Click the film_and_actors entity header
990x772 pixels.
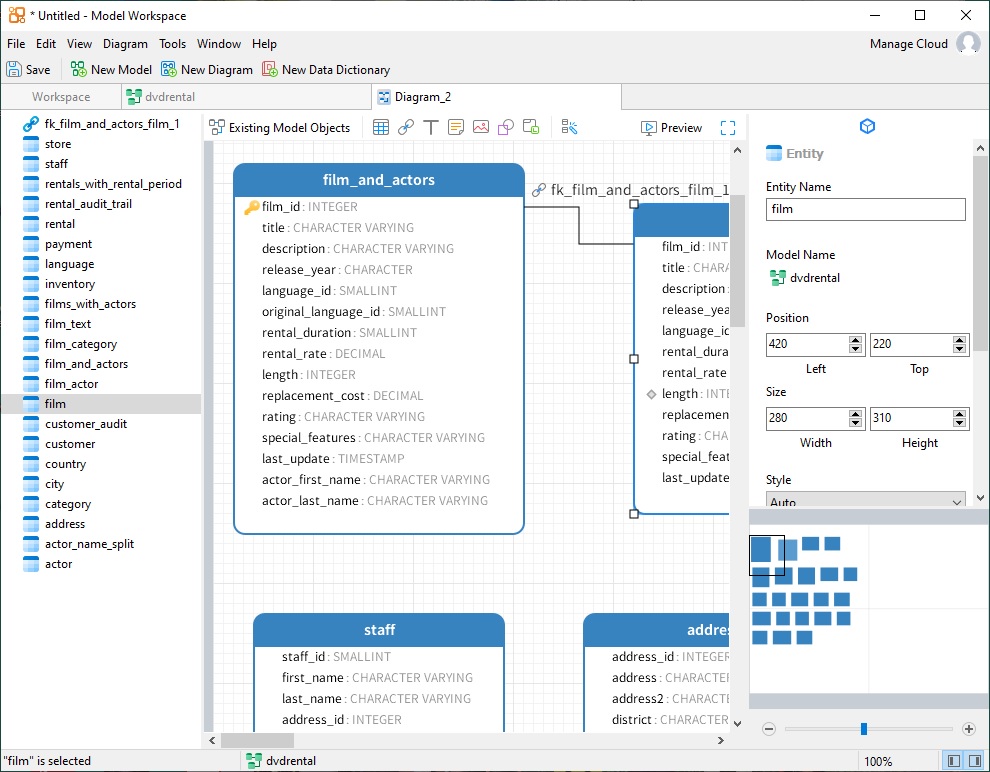point(379,180)
